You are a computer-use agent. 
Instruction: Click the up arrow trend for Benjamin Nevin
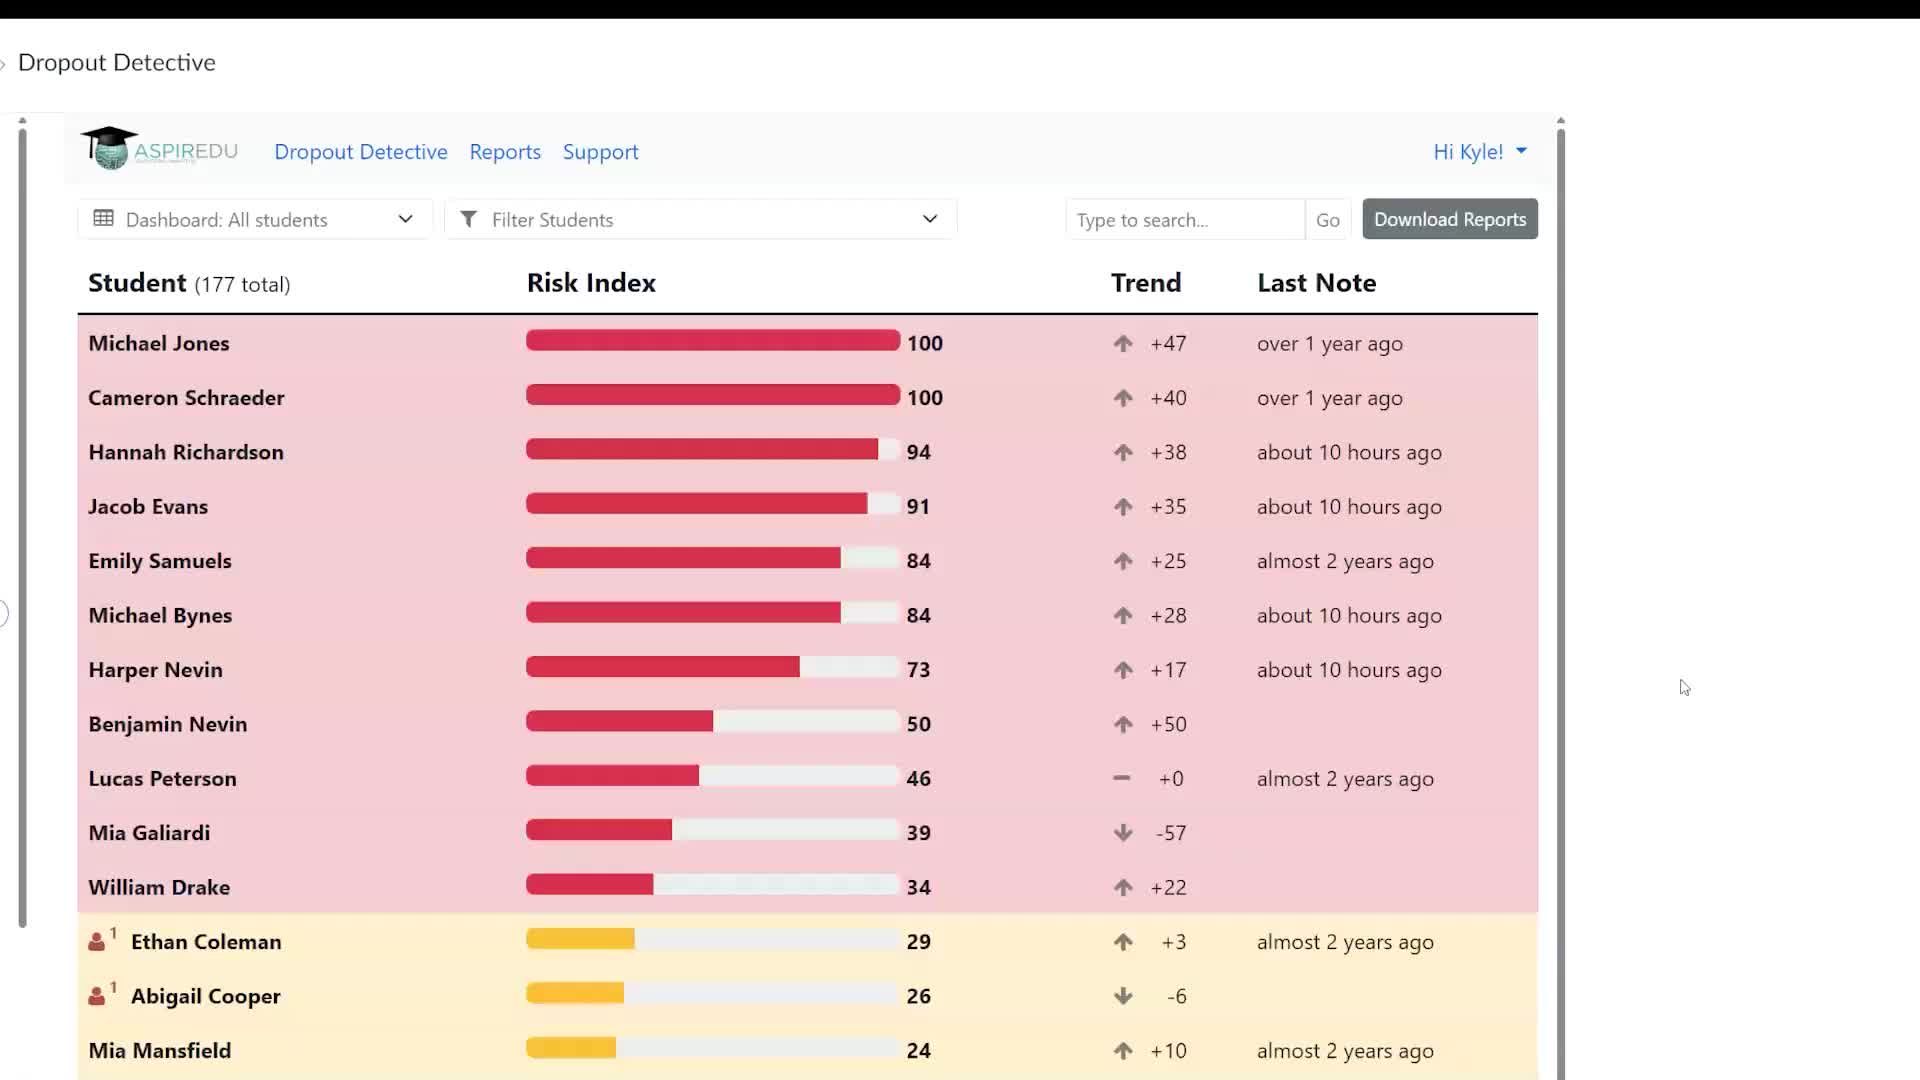[1123, 724]
